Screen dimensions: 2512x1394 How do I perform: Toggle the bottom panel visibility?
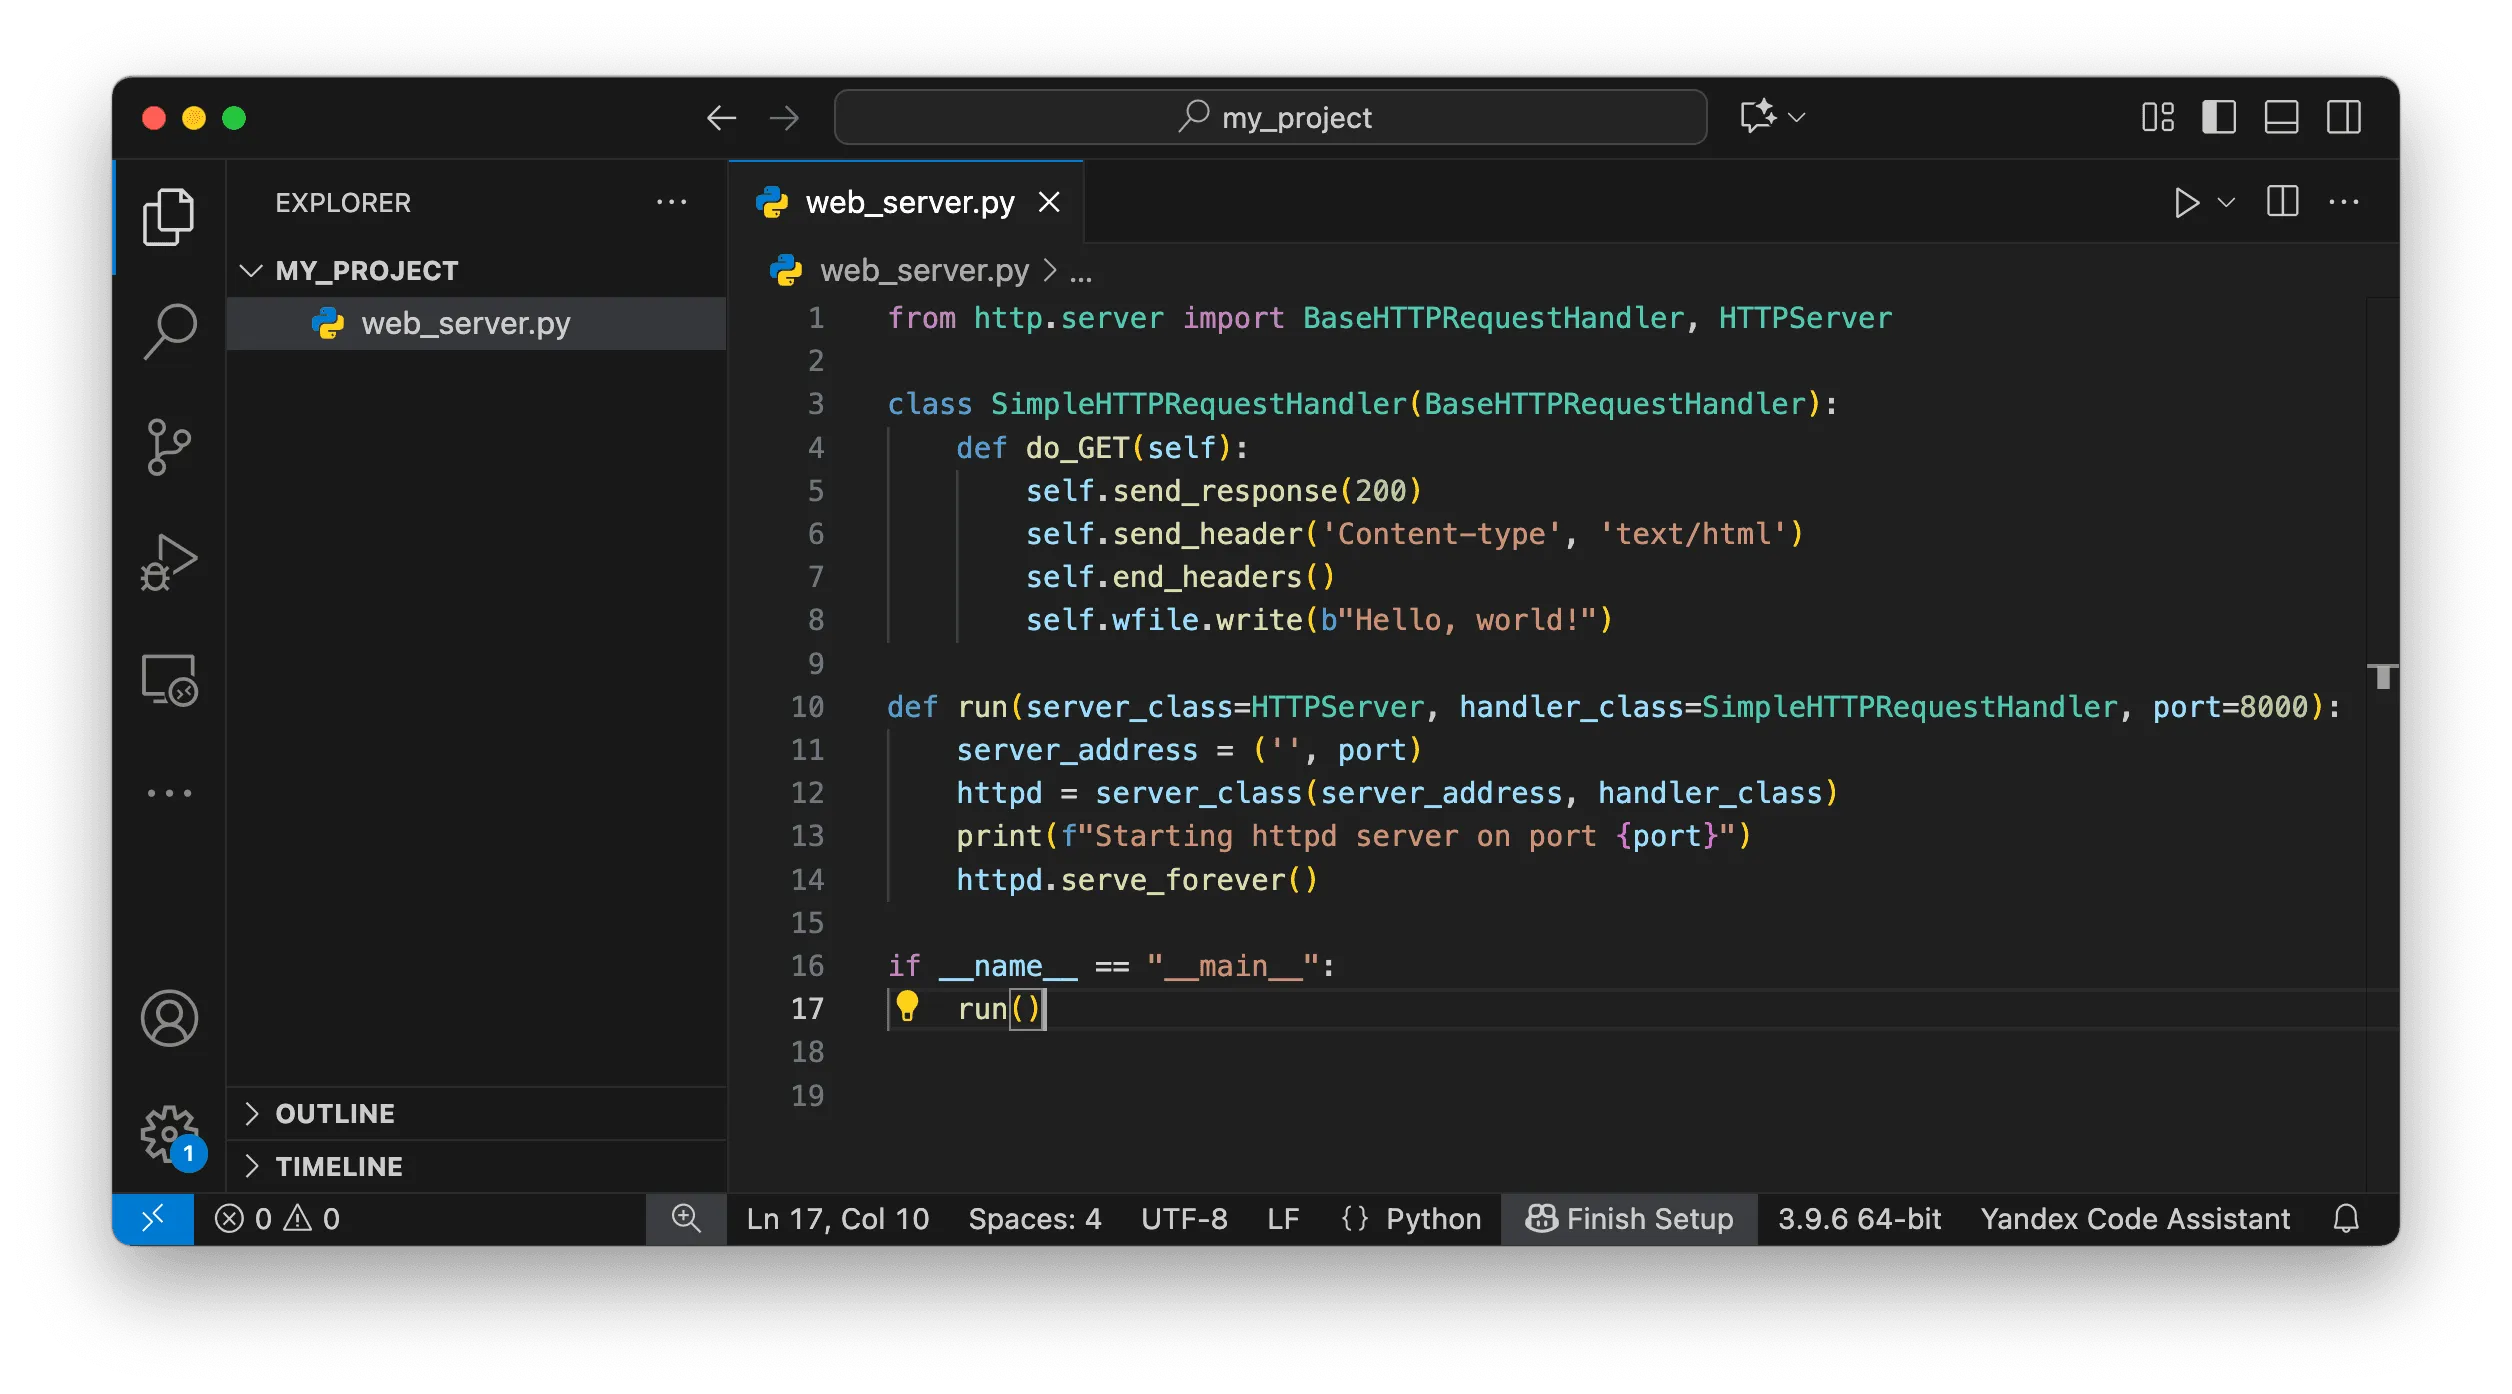2282,117
